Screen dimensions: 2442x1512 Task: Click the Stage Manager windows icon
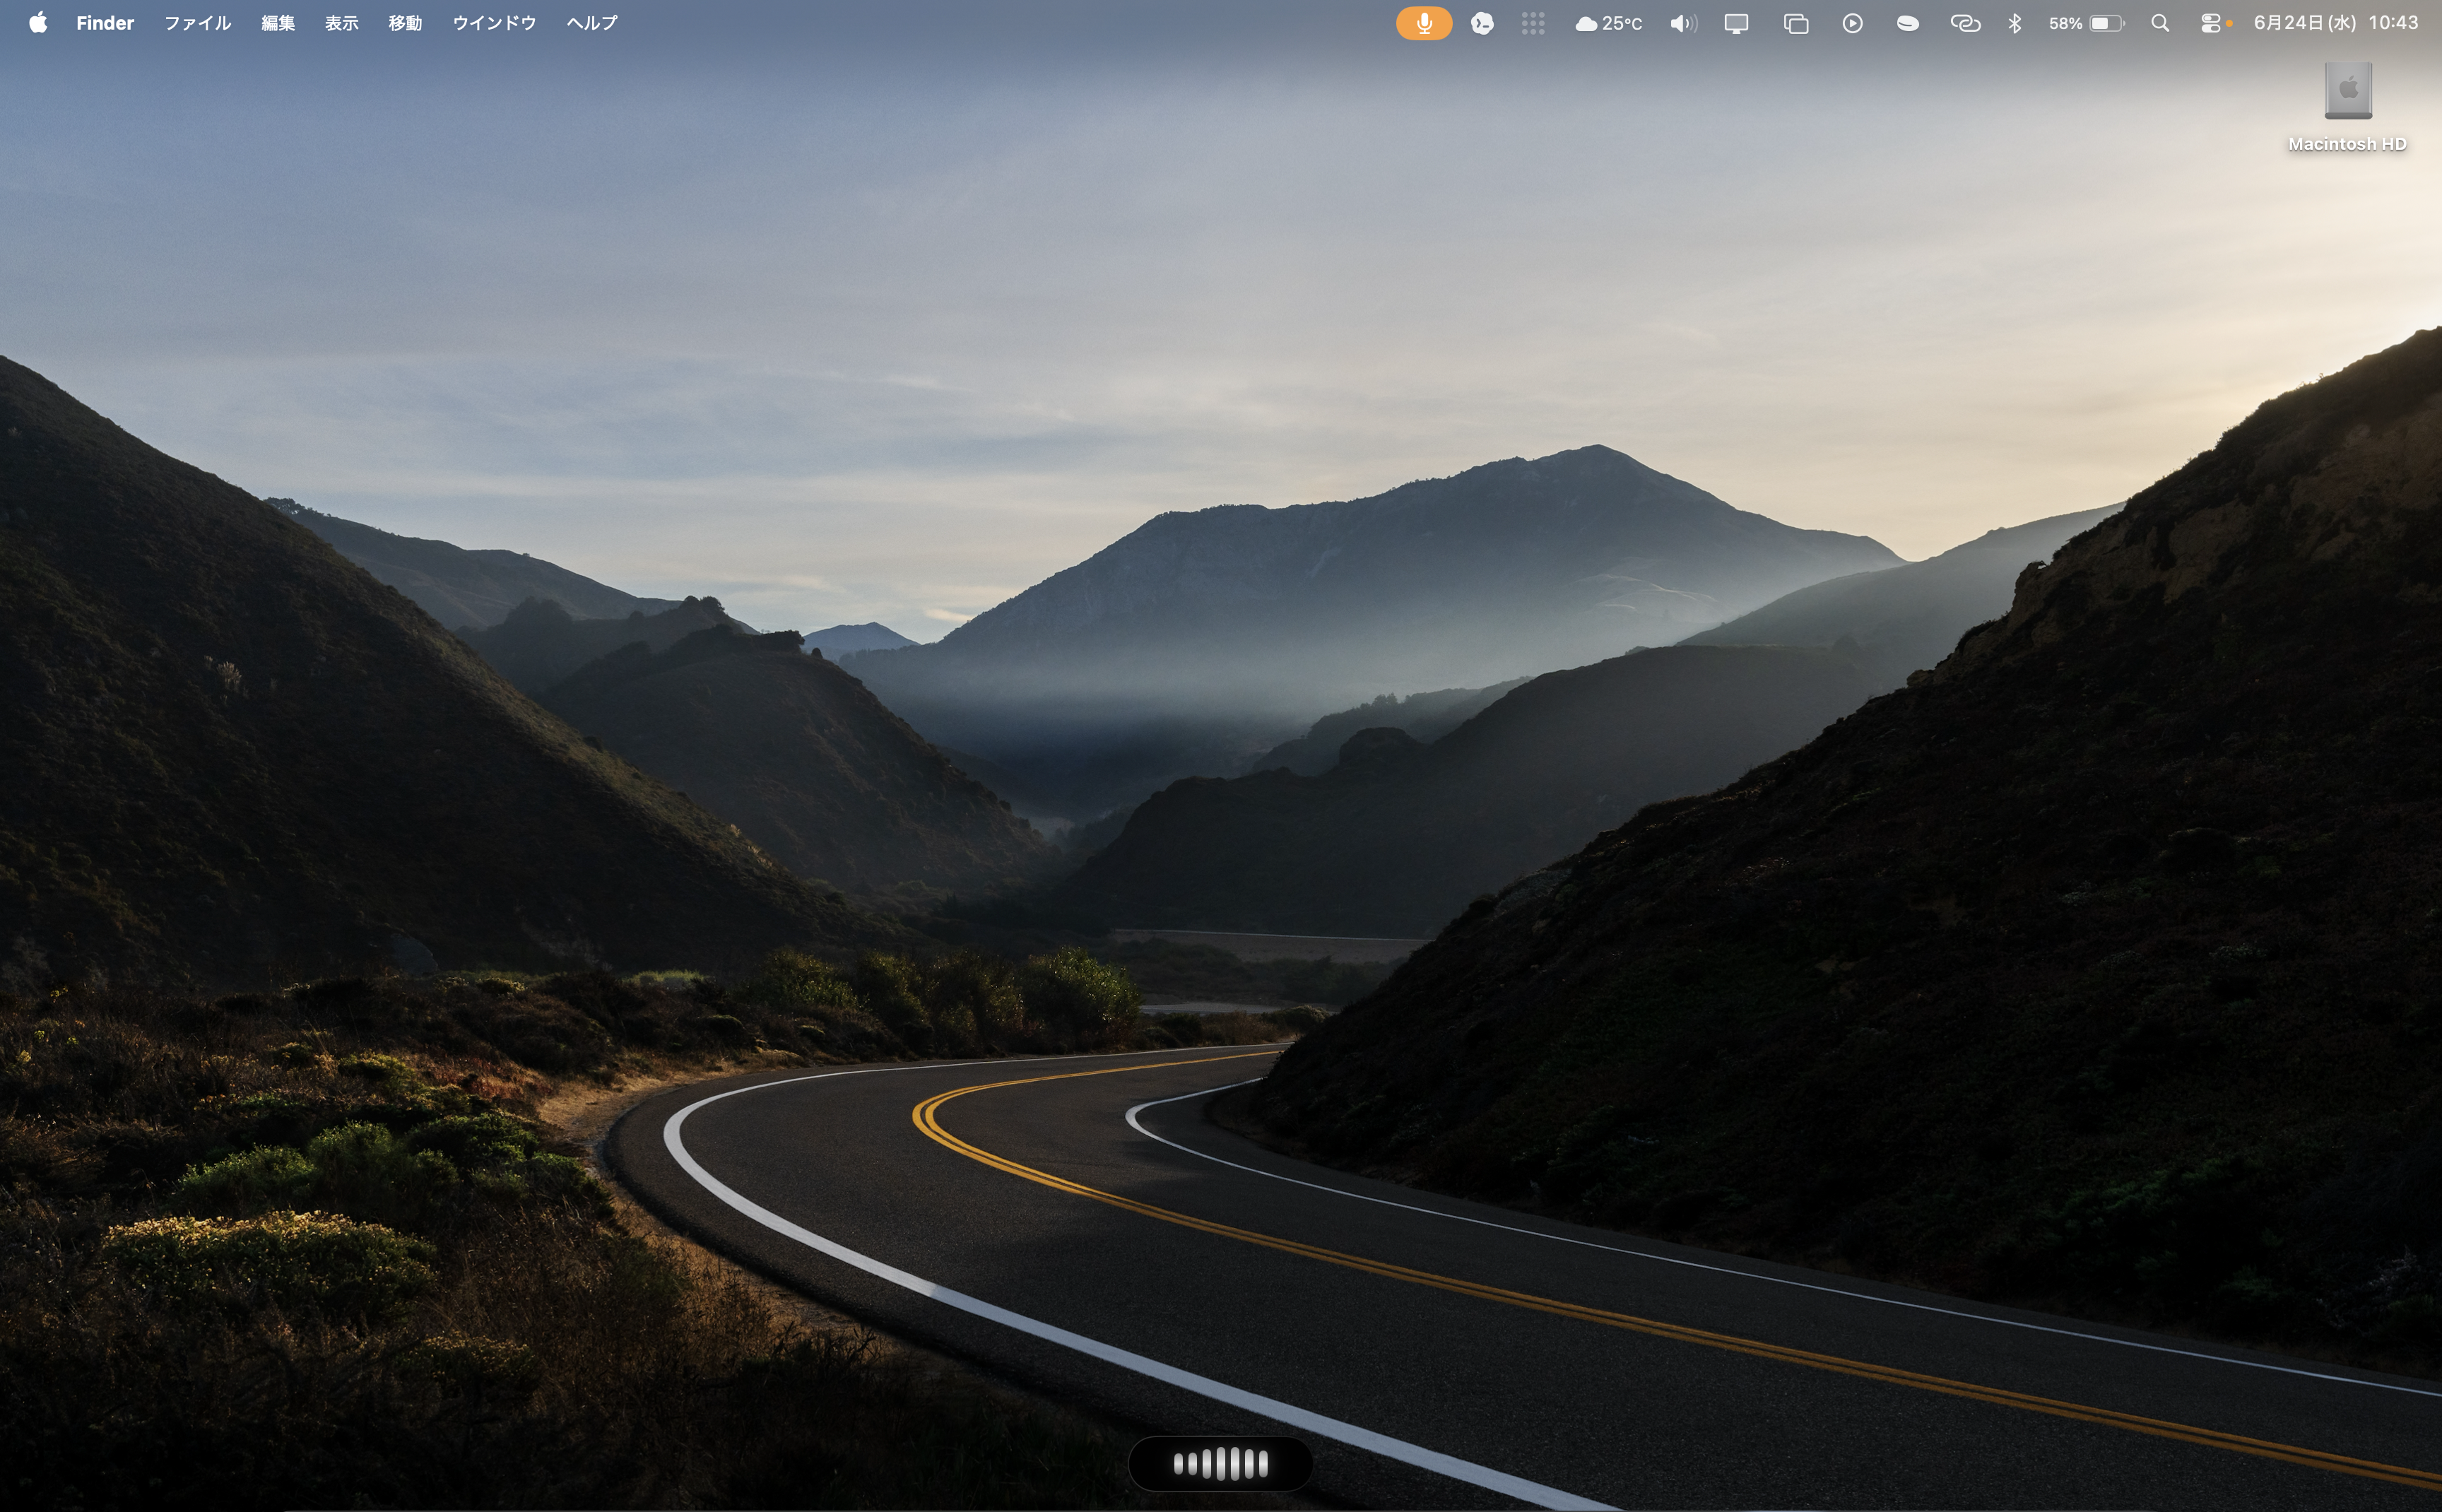1796,23
